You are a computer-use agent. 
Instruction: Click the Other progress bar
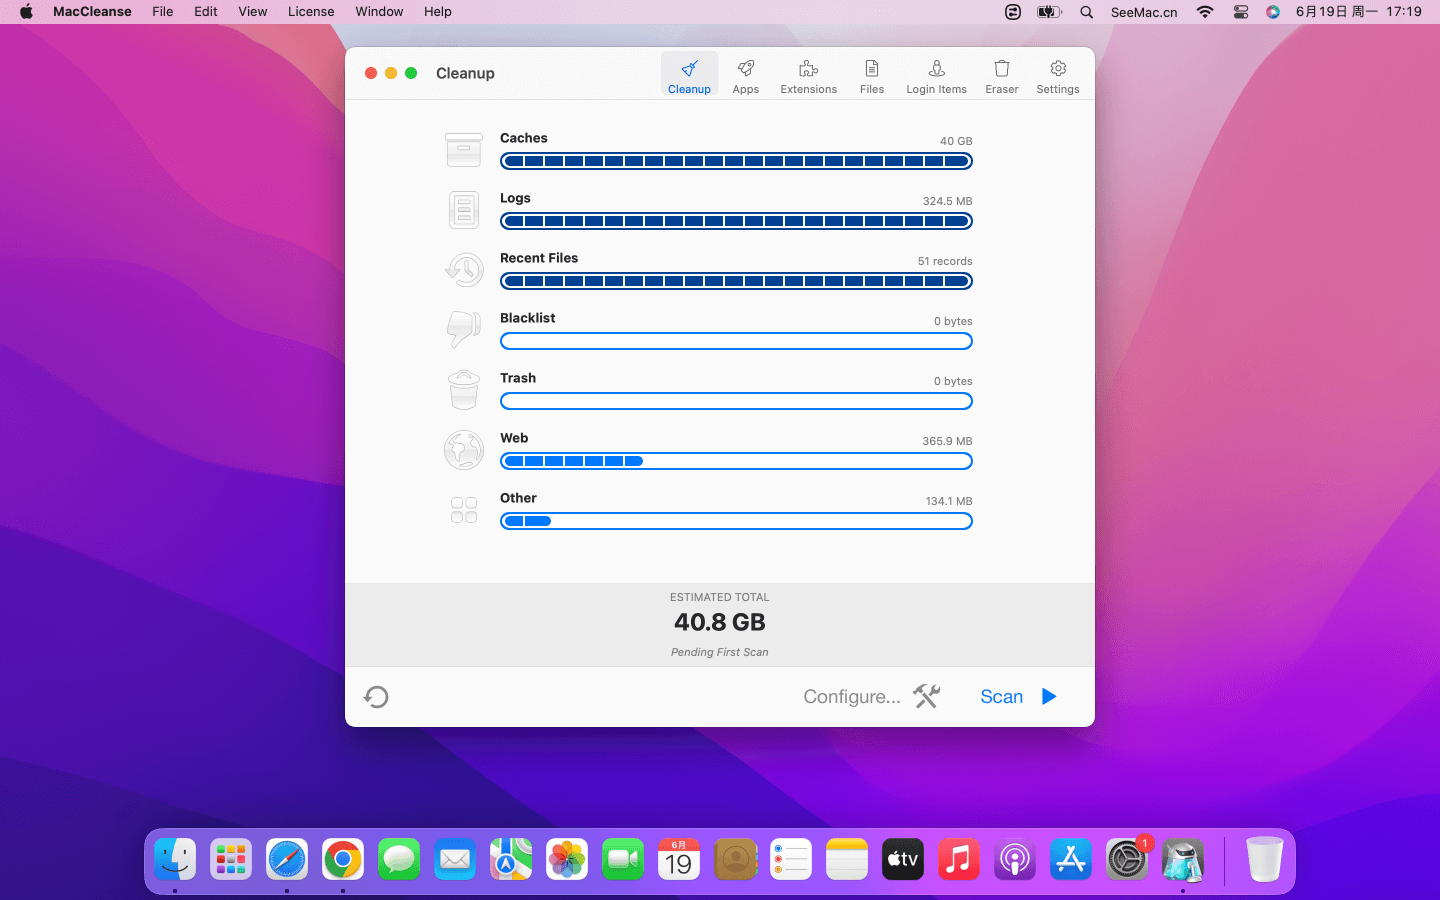pyautogui.click(x=736, y=521)
